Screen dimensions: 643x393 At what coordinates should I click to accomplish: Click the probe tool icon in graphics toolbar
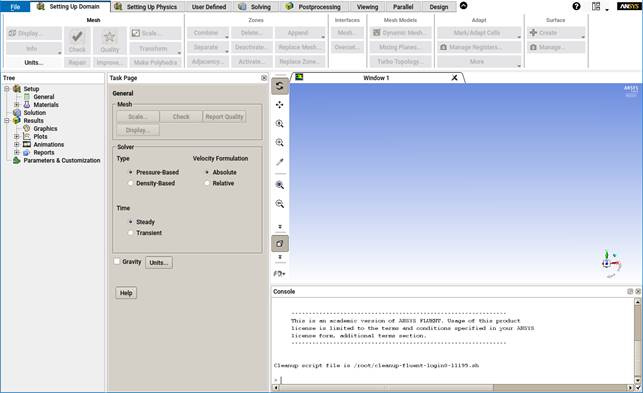pos(280,162)
